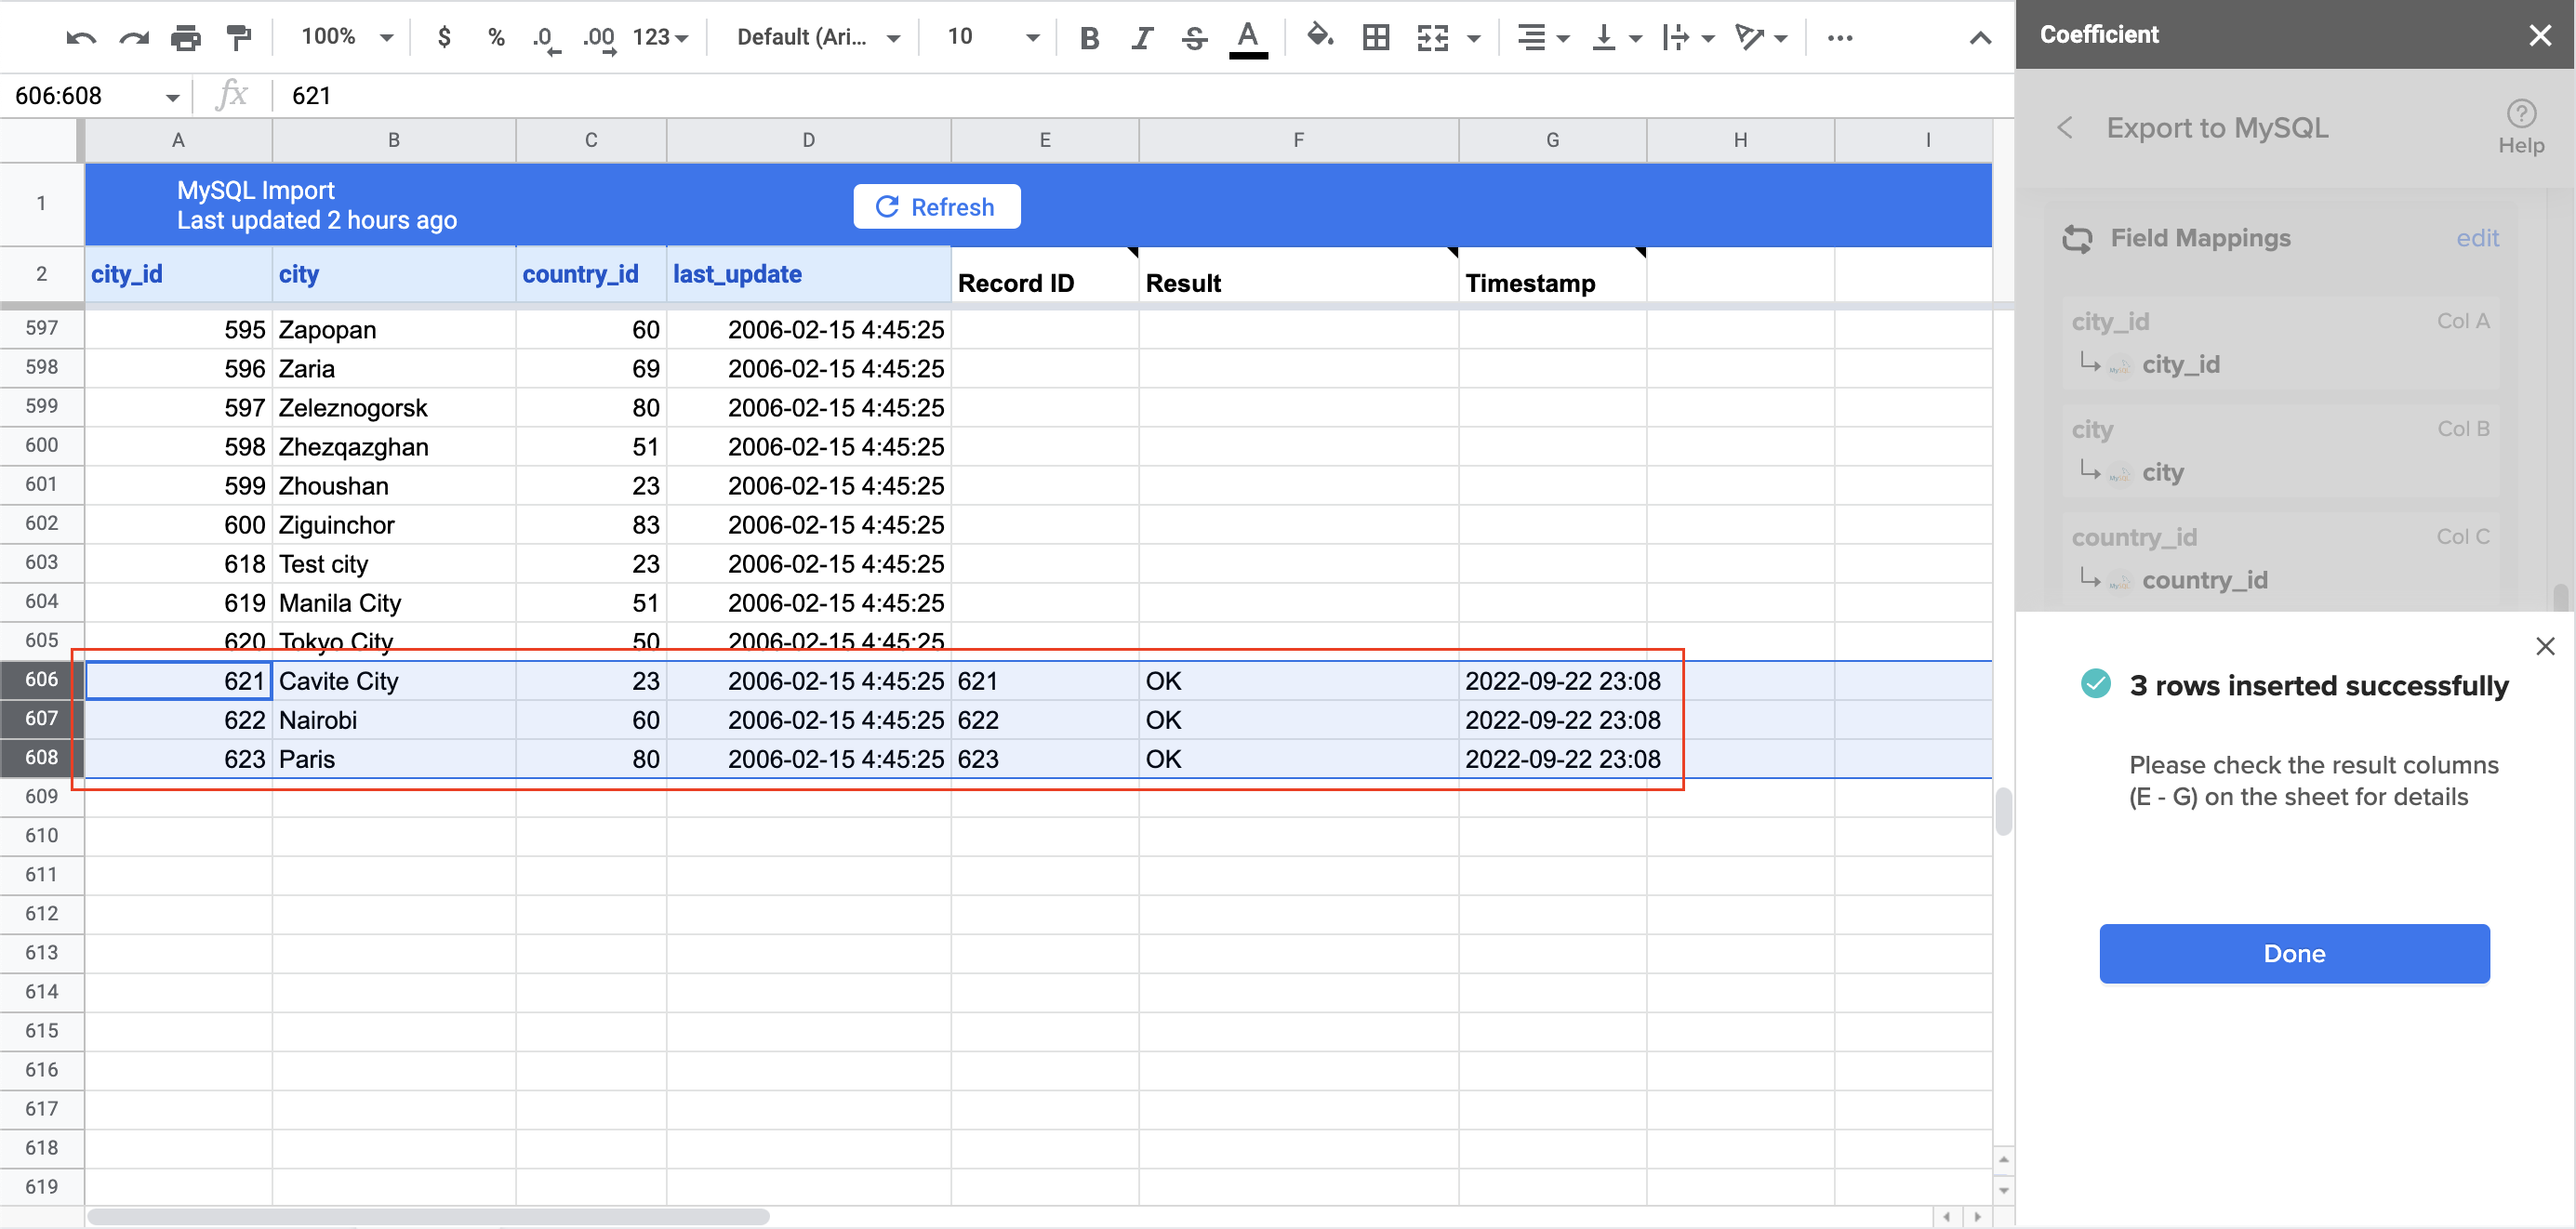Select column D header
The image size is (2576, 1229).
808,140
